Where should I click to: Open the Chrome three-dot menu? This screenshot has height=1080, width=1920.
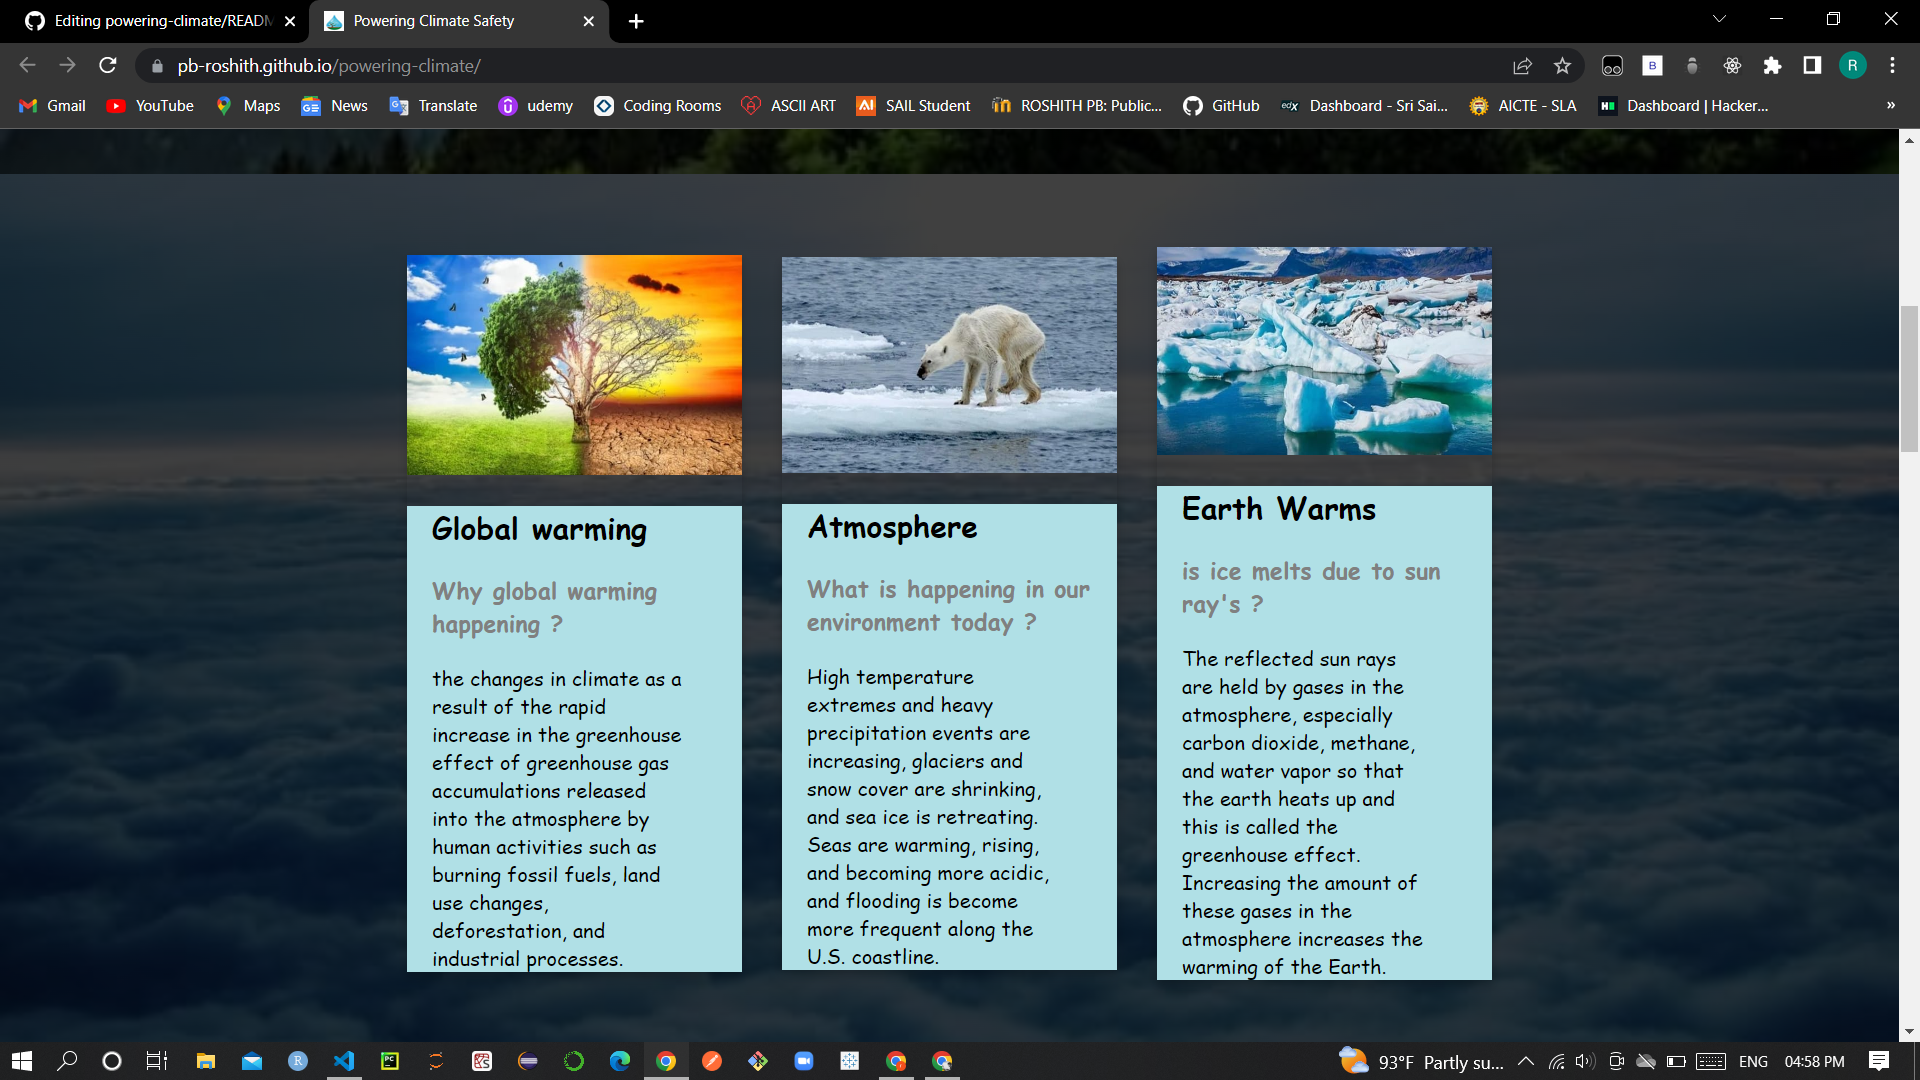point(1892,65)
